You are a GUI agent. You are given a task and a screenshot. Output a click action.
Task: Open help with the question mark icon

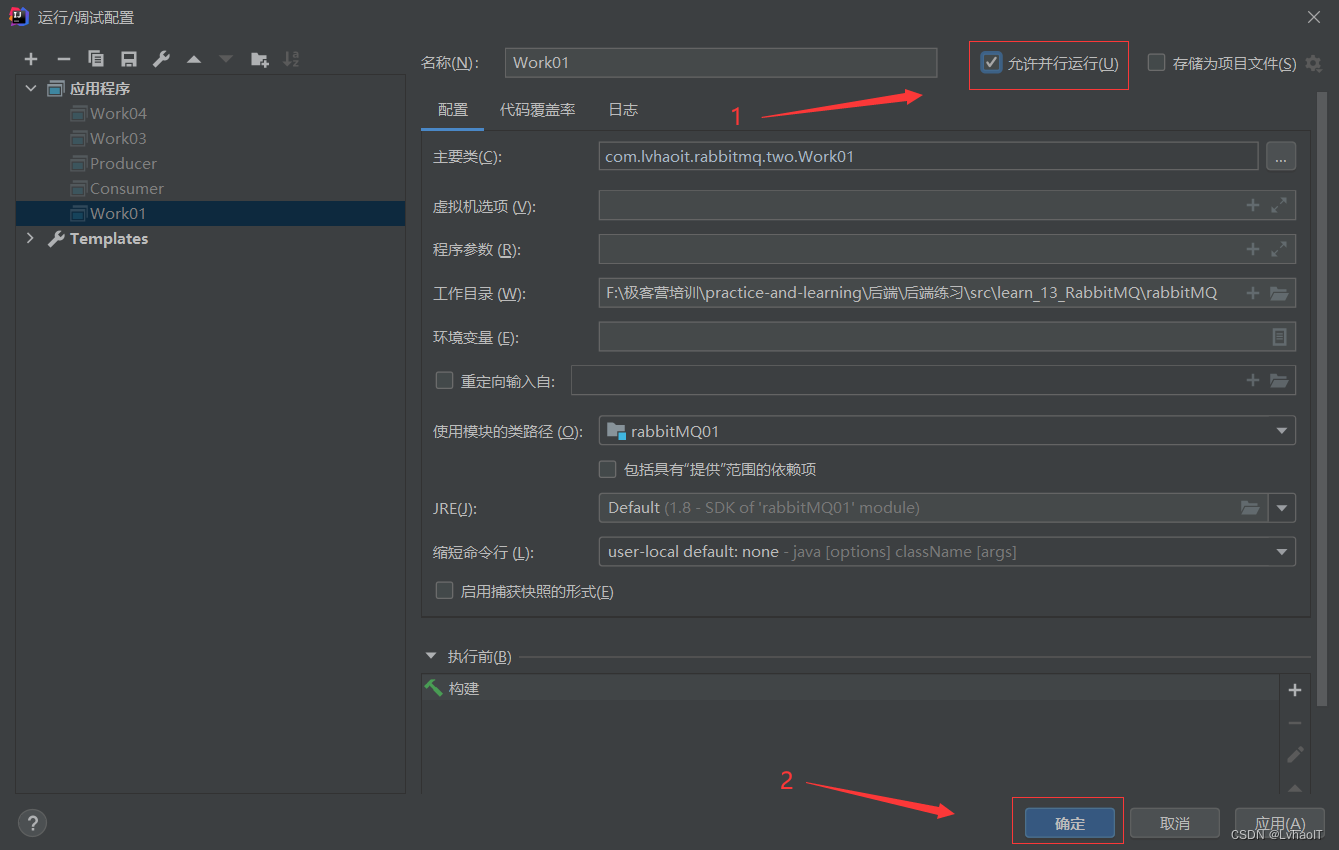(32, 823)
